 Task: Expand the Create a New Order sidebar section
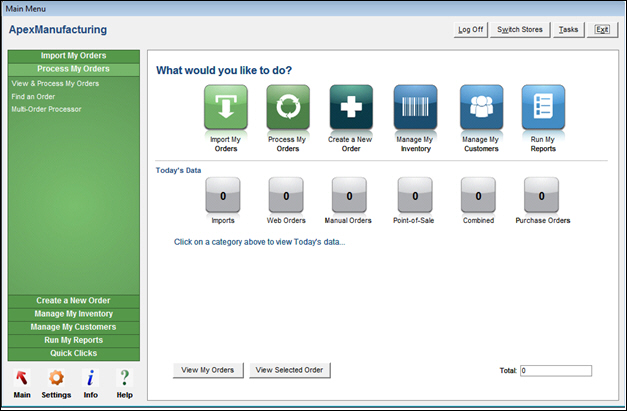tap(74, 301)
